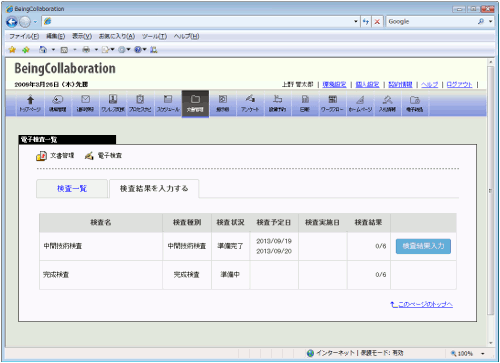Click the 検査結果入力 button

pos(423,246)
